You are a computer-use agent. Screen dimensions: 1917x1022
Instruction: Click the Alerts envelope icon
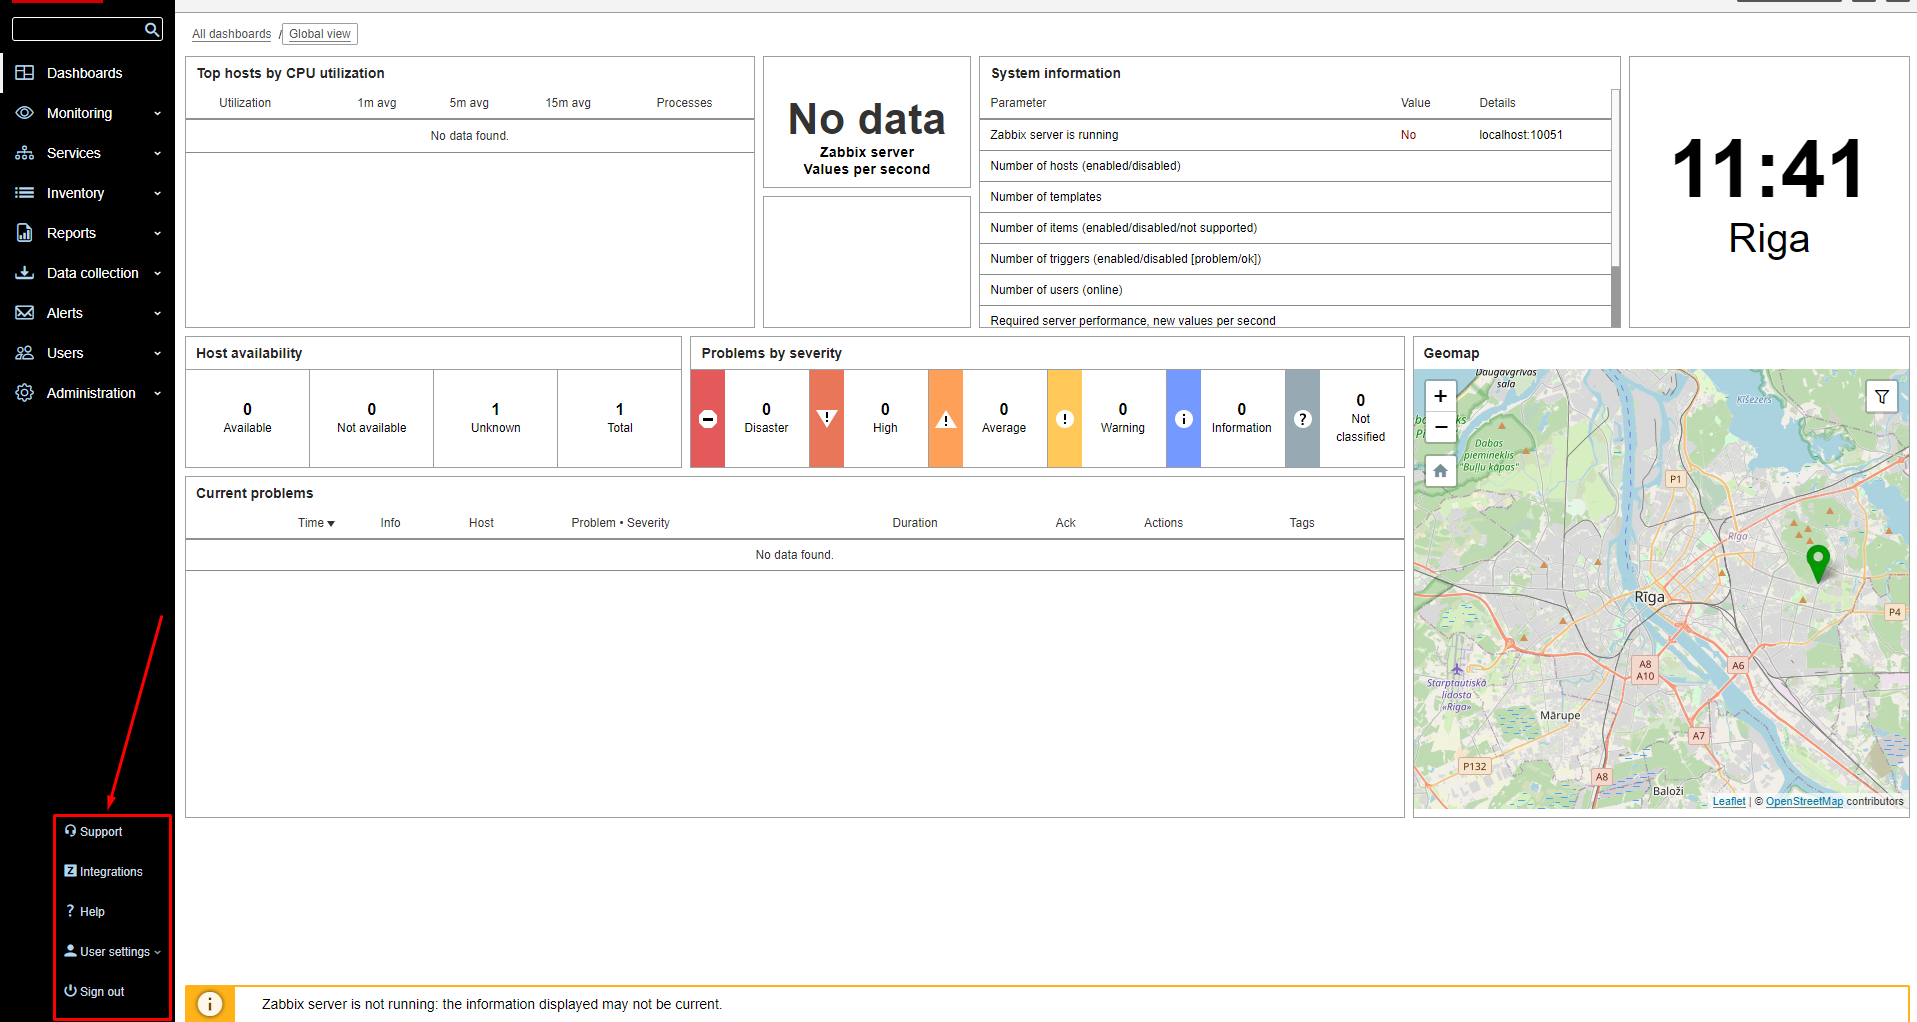pyautogui.click(x=25, y=313)
